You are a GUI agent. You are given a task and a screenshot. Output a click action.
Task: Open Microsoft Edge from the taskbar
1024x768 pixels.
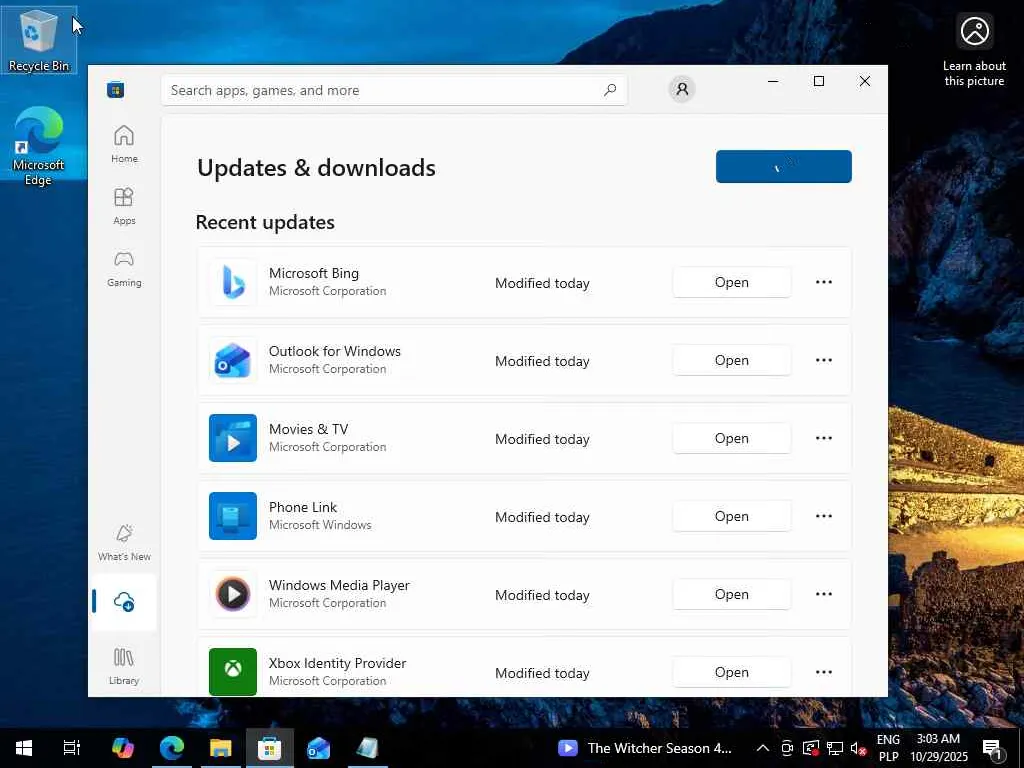pos(172,748)
